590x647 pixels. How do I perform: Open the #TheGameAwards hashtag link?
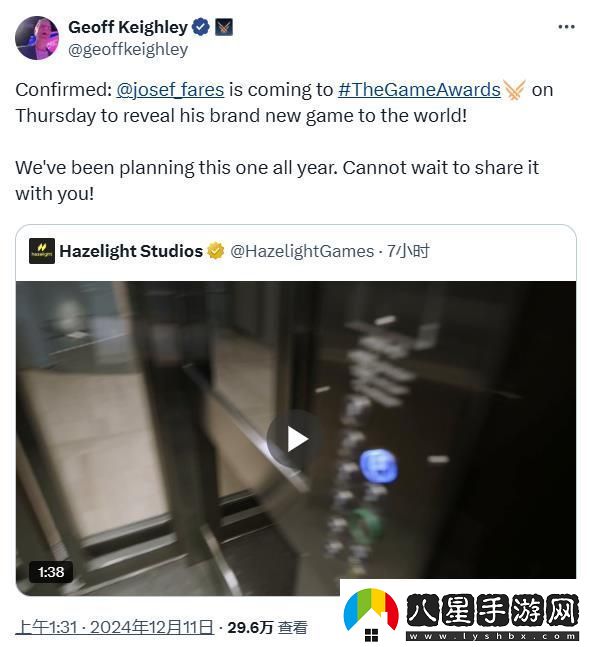point(419,90)
